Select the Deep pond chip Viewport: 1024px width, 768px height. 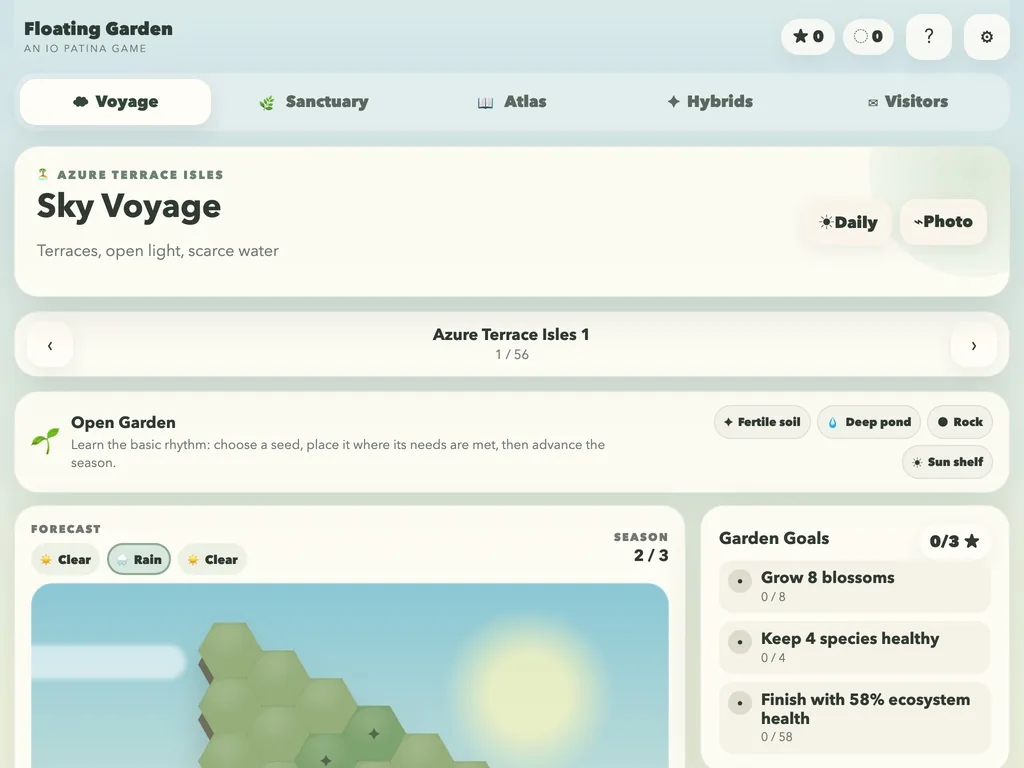869,422
